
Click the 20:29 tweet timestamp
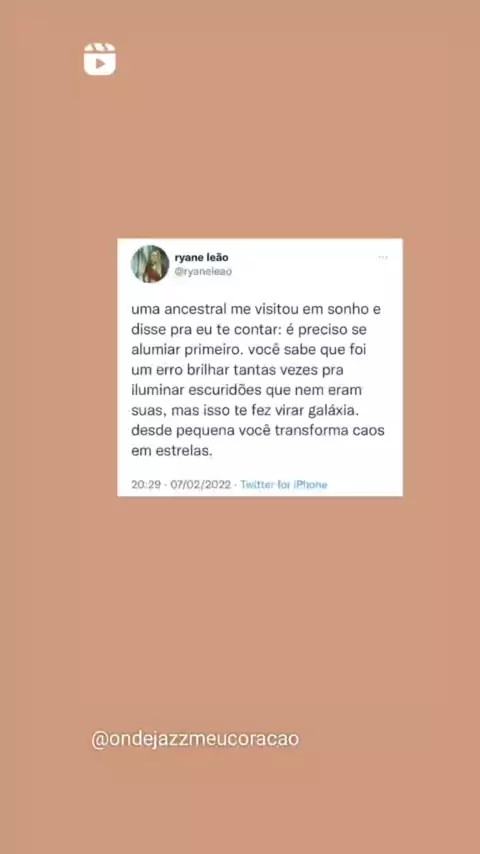click(146, 484)
